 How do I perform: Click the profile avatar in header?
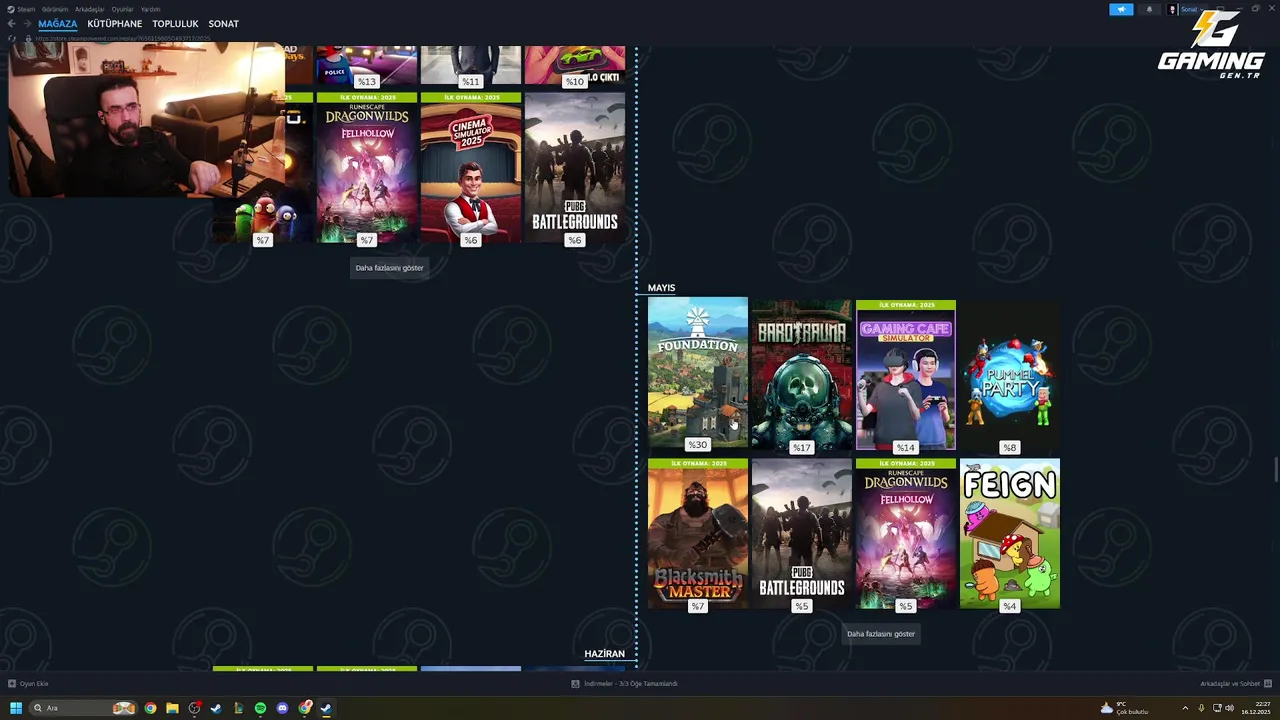point(1173,9)
